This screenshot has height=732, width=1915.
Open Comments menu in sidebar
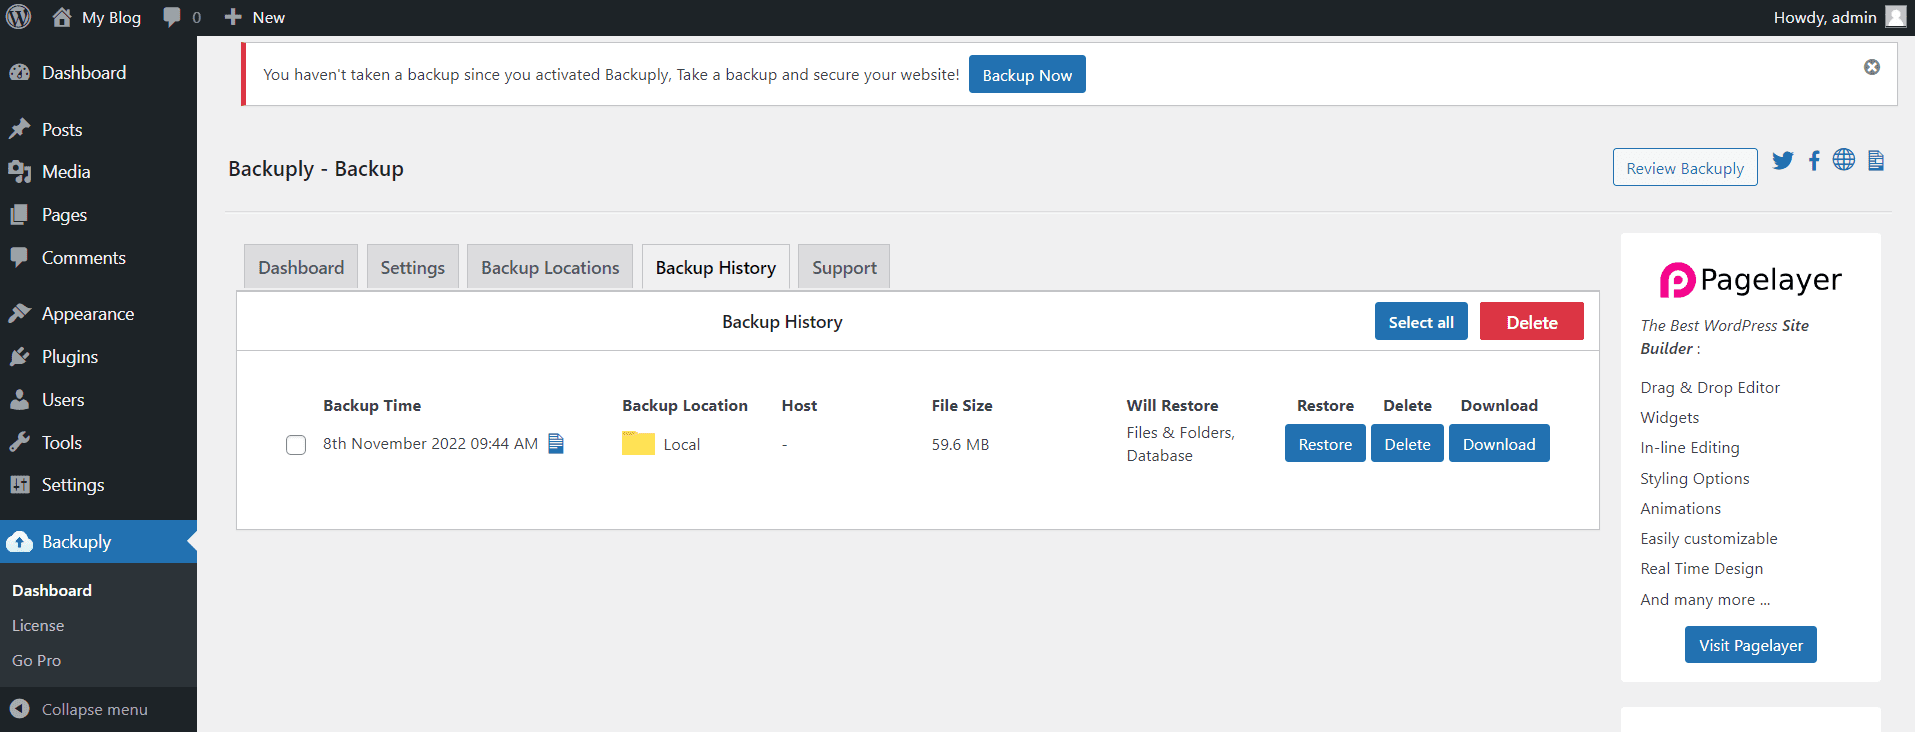pyautogui.click(x=98, y=258)
